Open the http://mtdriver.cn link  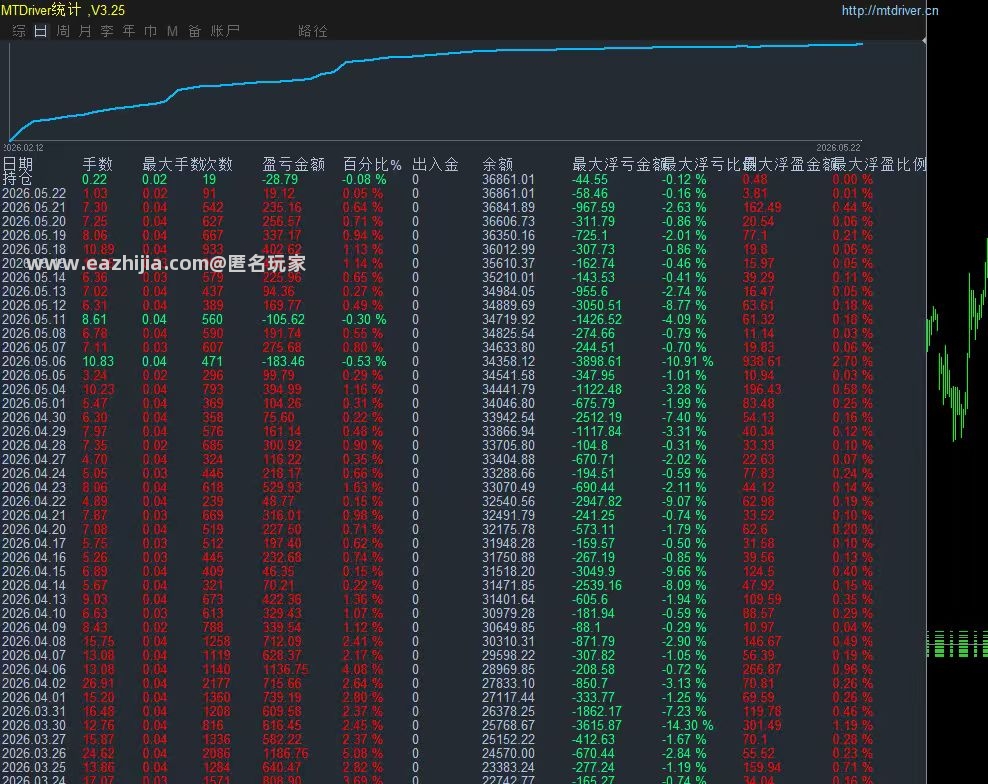890,11
